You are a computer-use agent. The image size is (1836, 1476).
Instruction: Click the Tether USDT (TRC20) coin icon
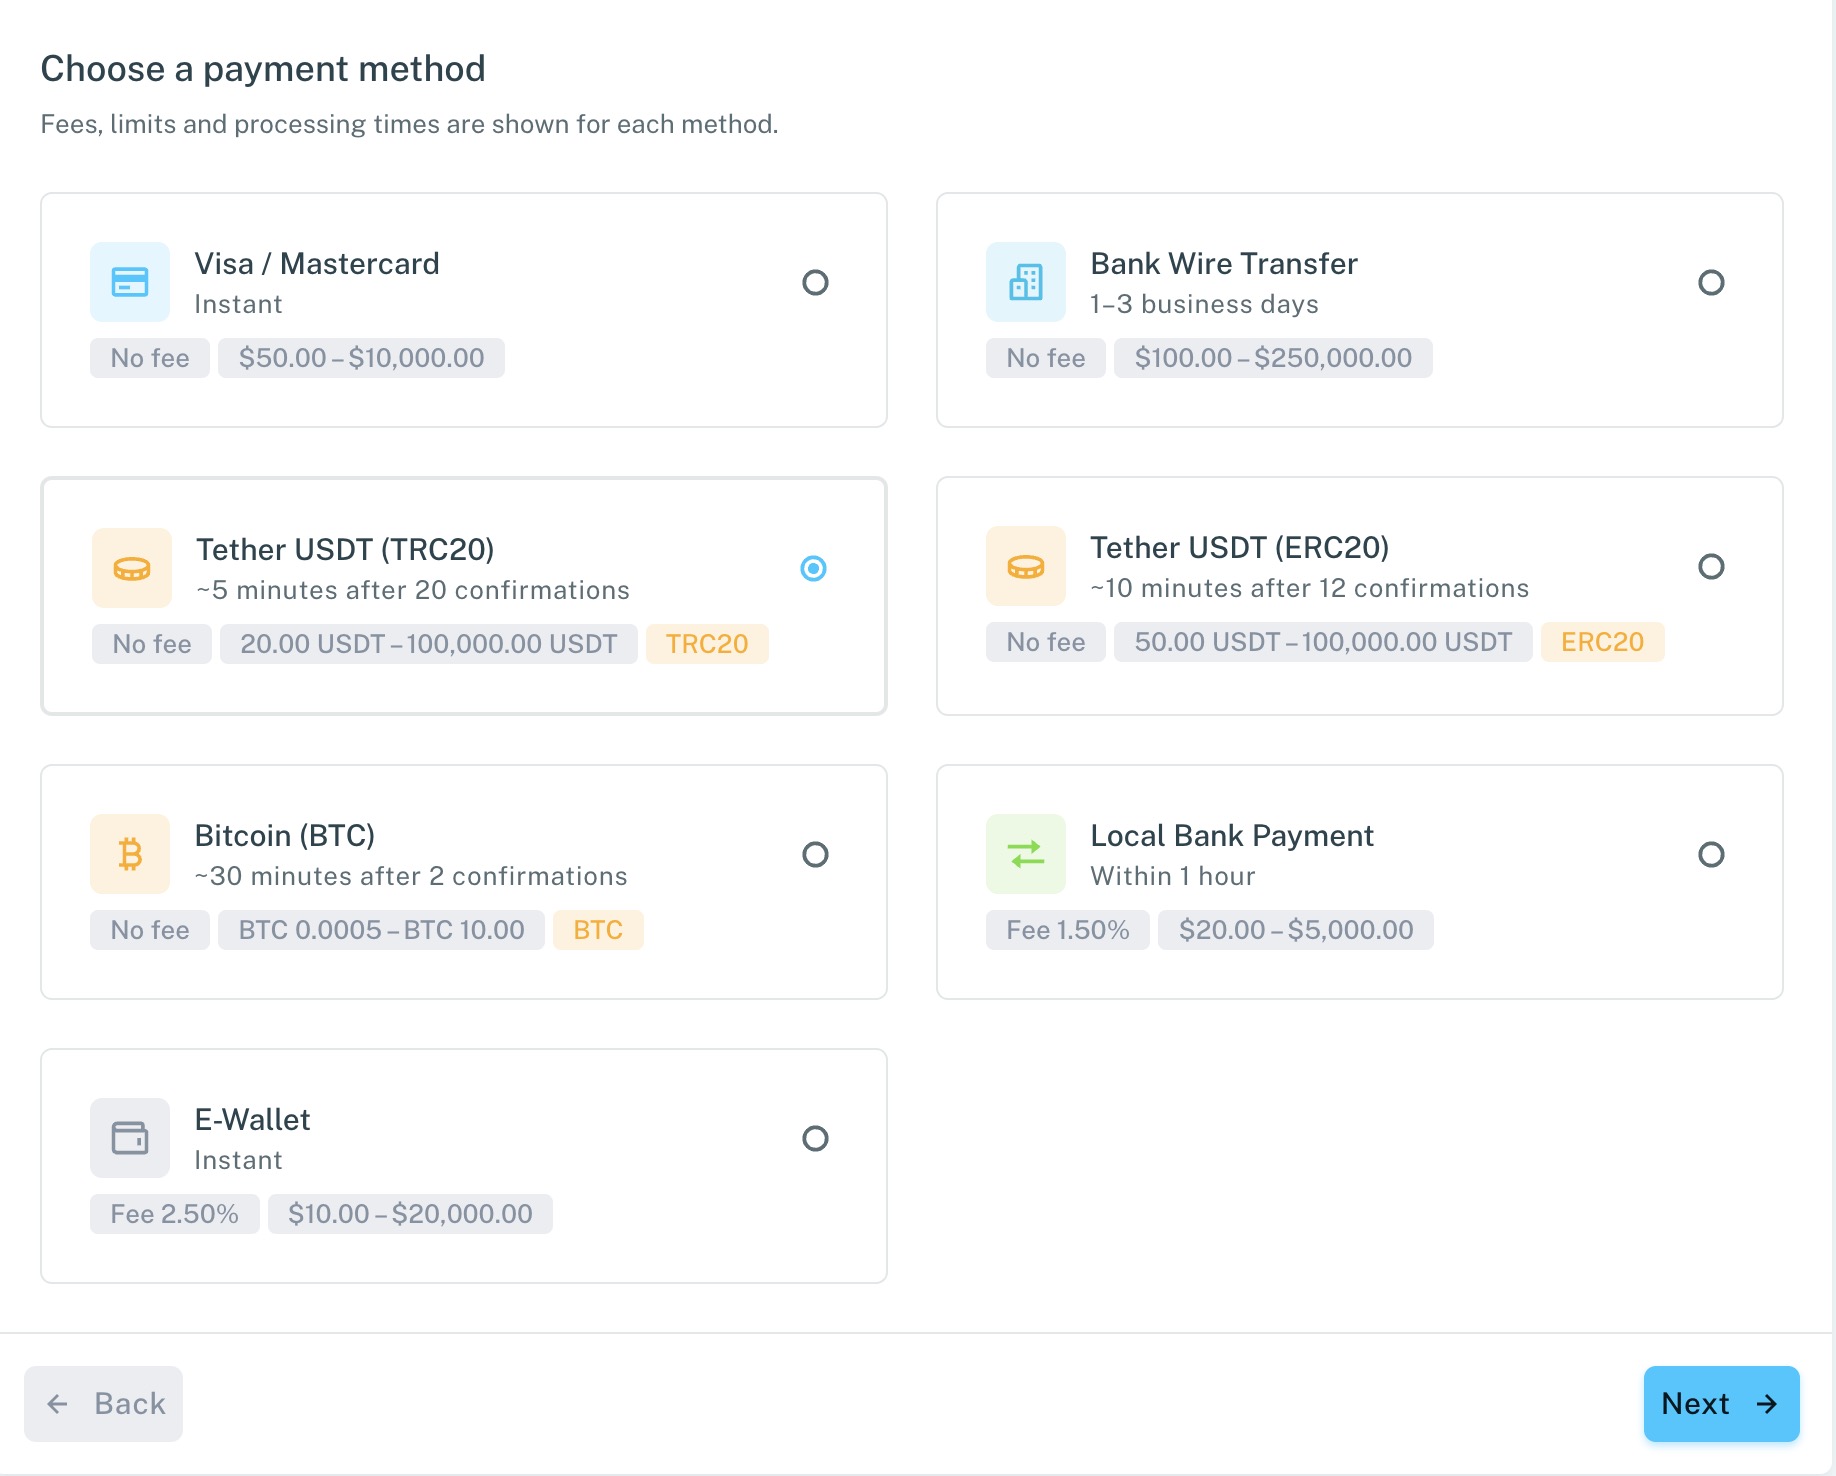tap(132, 568)
